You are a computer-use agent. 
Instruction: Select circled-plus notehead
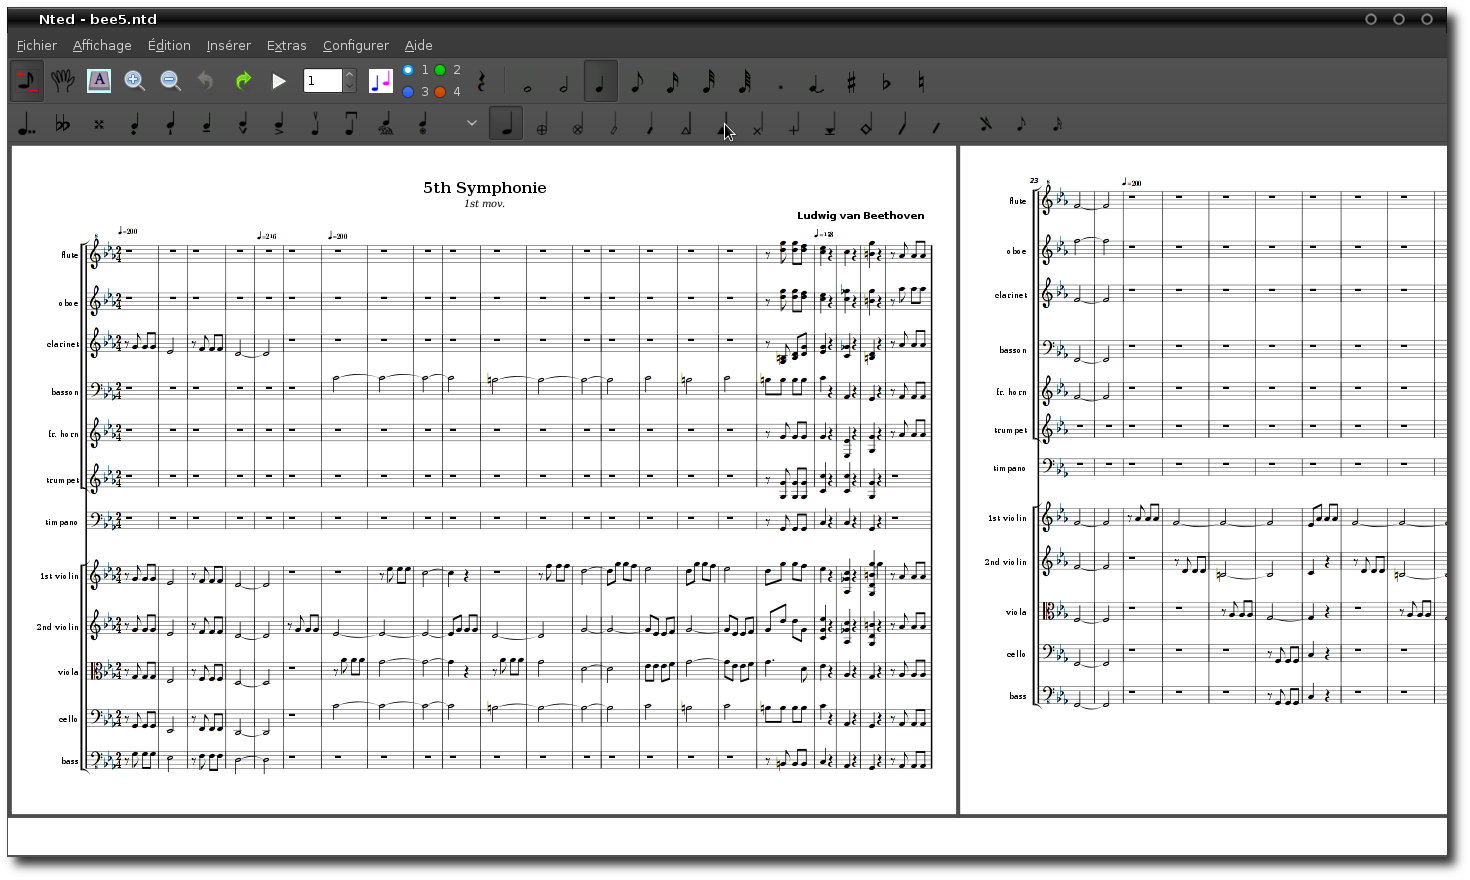click(542, 125)
